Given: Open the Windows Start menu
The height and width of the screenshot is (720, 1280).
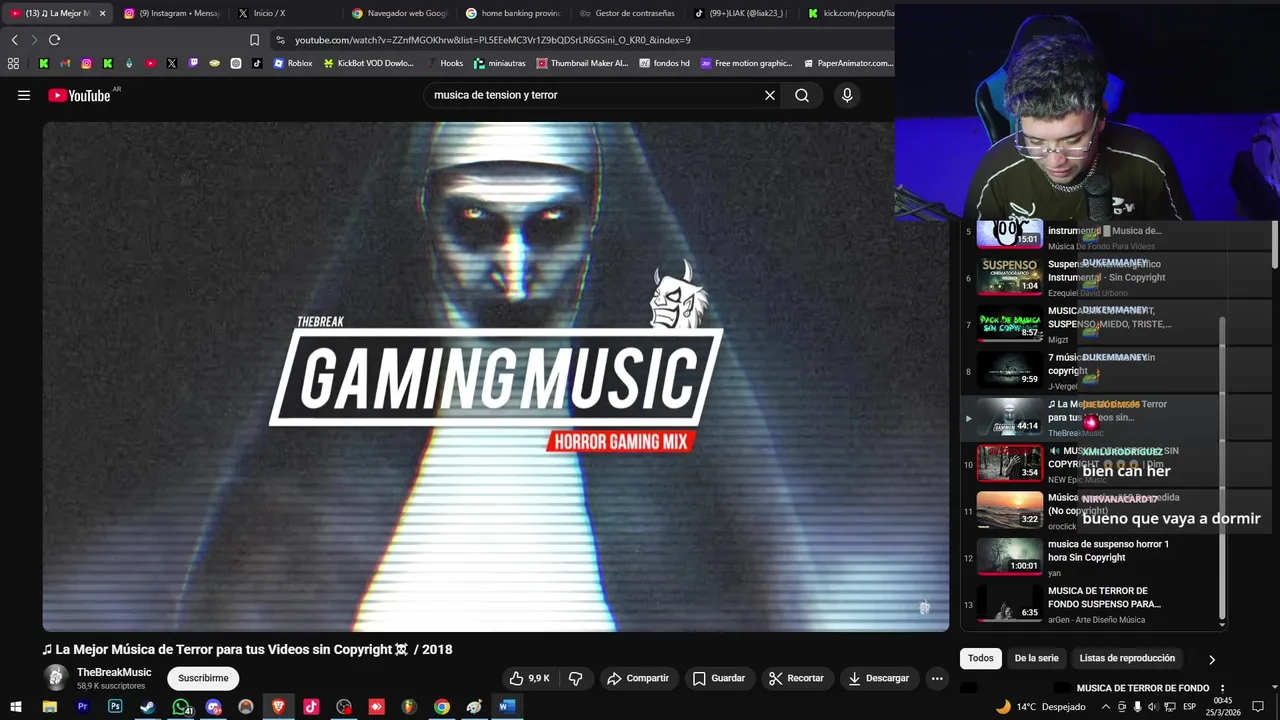Looking at the screenshot, I should [16, 707].
